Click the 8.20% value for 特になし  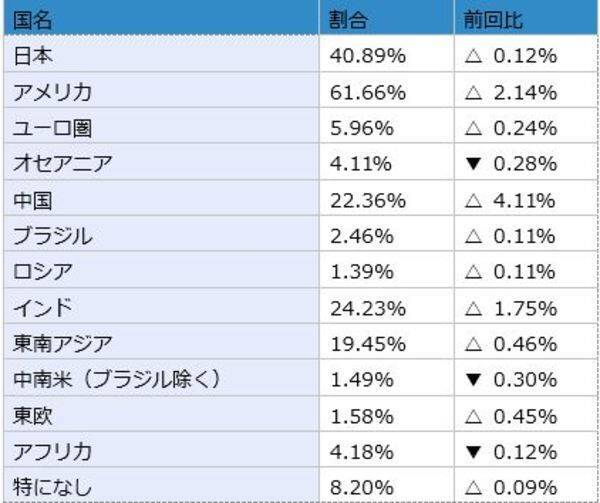[x=362, y=488]
